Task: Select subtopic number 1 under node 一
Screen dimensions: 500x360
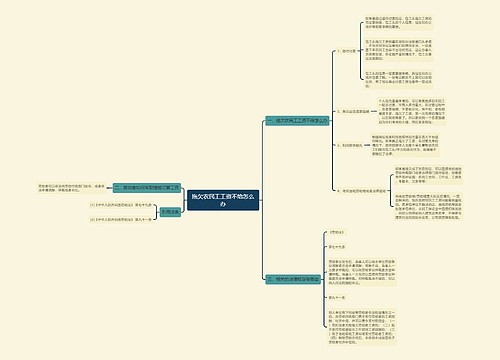Action: [x=346, y=51]
